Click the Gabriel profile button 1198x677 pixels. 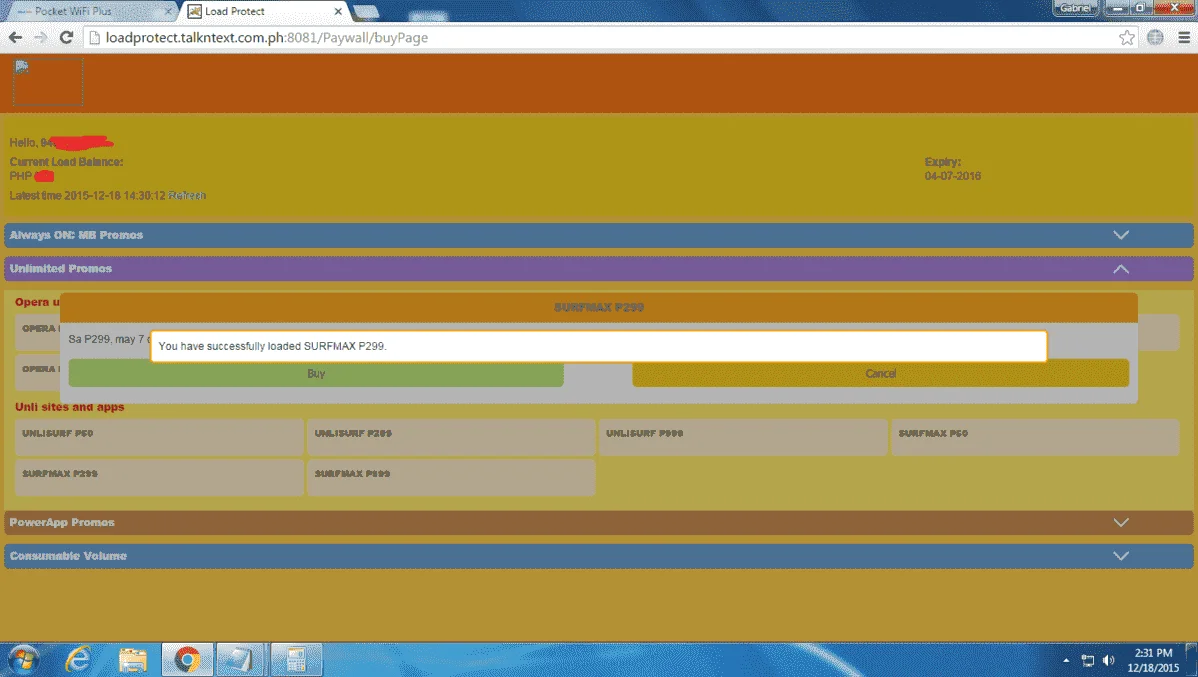1075,8
